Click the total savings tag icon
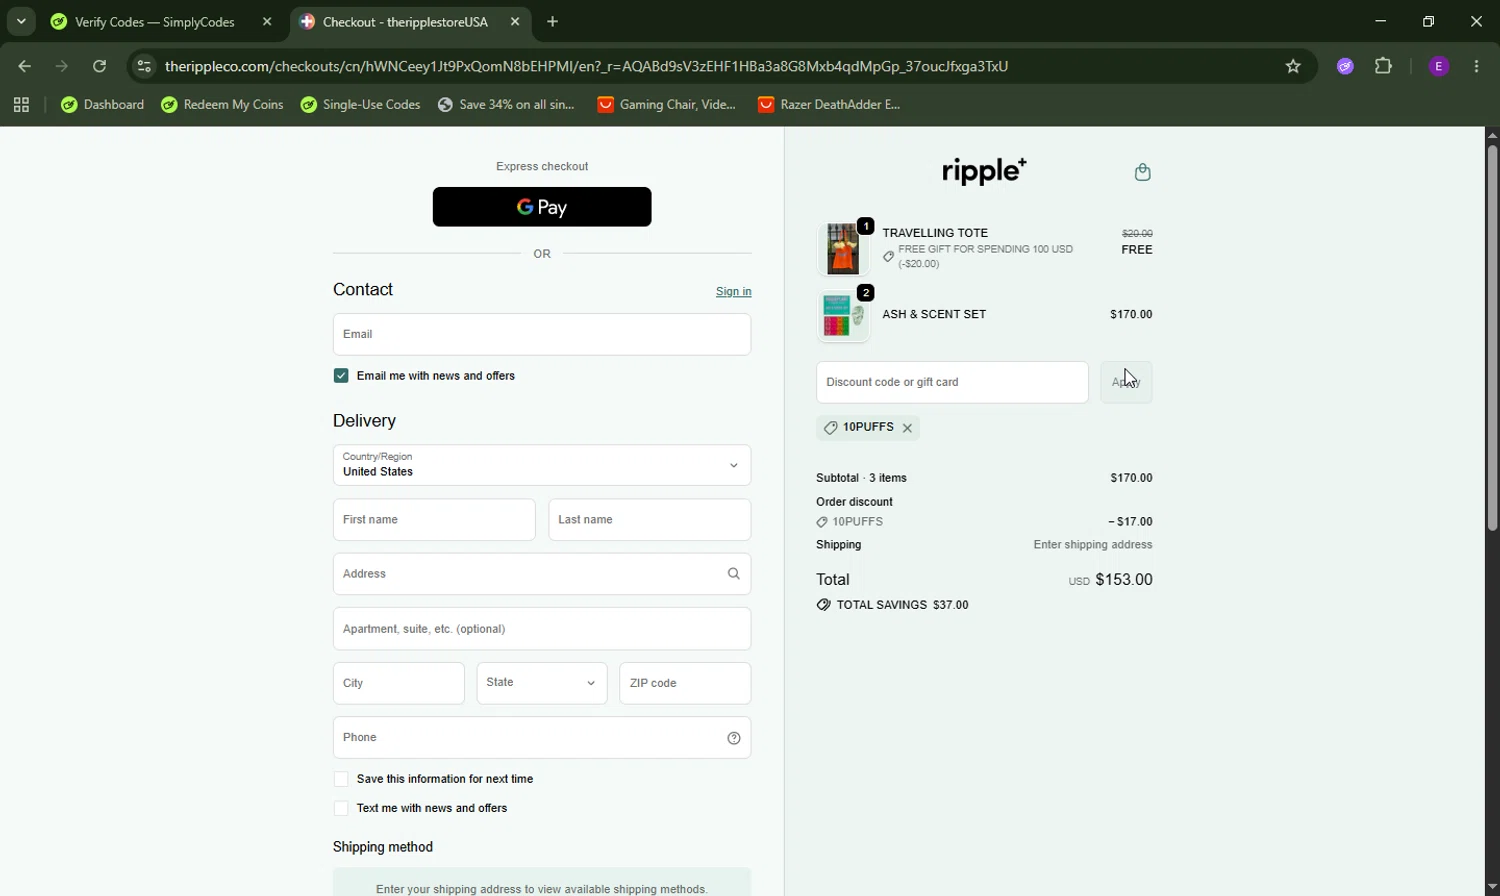The height and width of the screenshot is (896, 1500). [823, 606]
